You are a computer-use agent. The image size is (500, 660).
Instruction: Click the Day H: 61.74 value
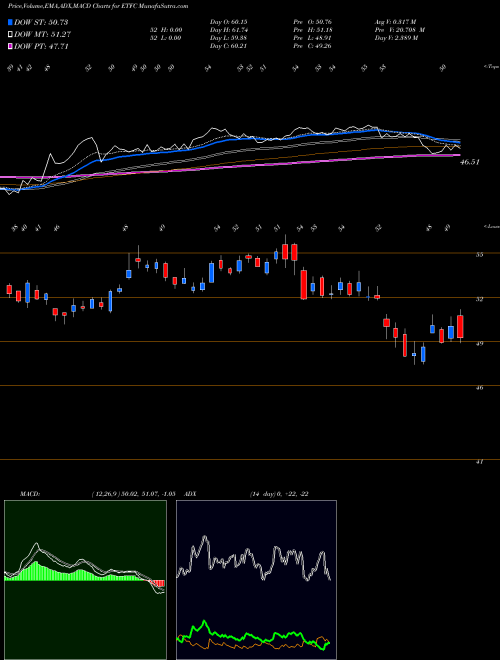(x=228, y=30)
